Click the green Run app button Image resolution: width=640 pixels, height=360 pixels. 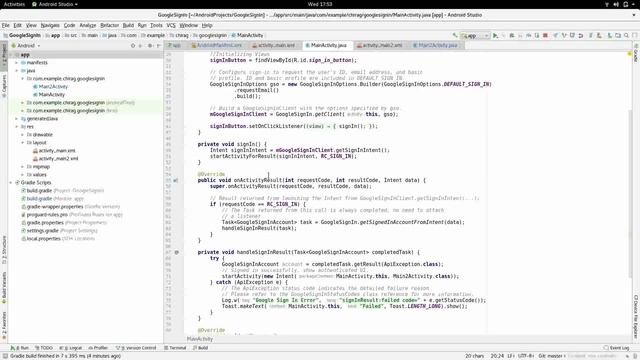[x=495, y=36]
